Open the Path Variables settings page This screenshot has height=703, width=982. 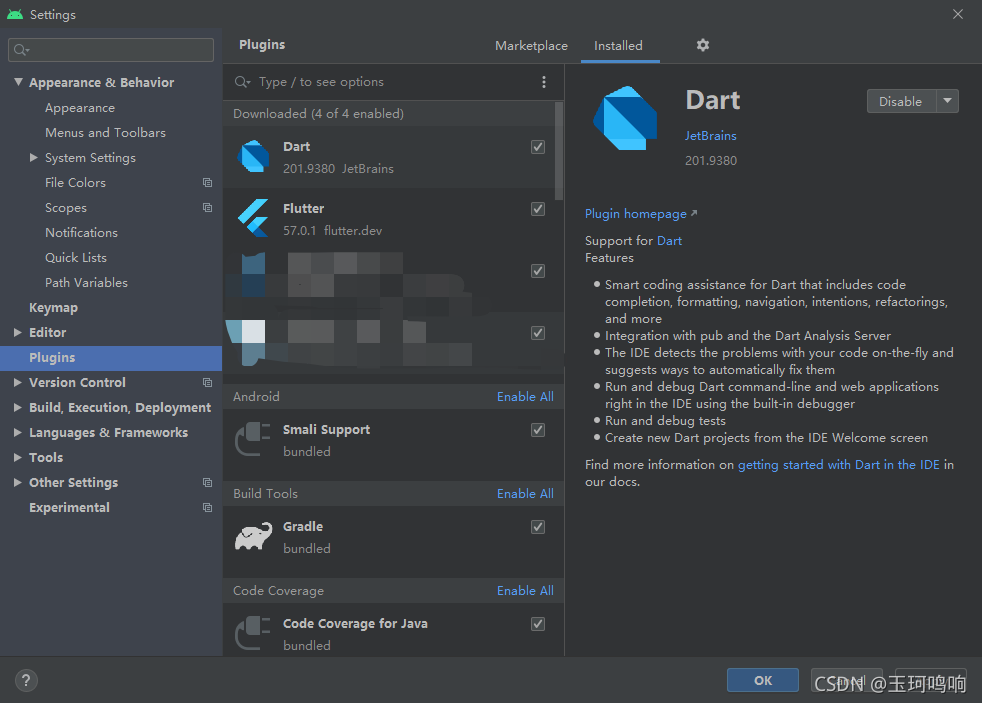click(x=86, y=282)
